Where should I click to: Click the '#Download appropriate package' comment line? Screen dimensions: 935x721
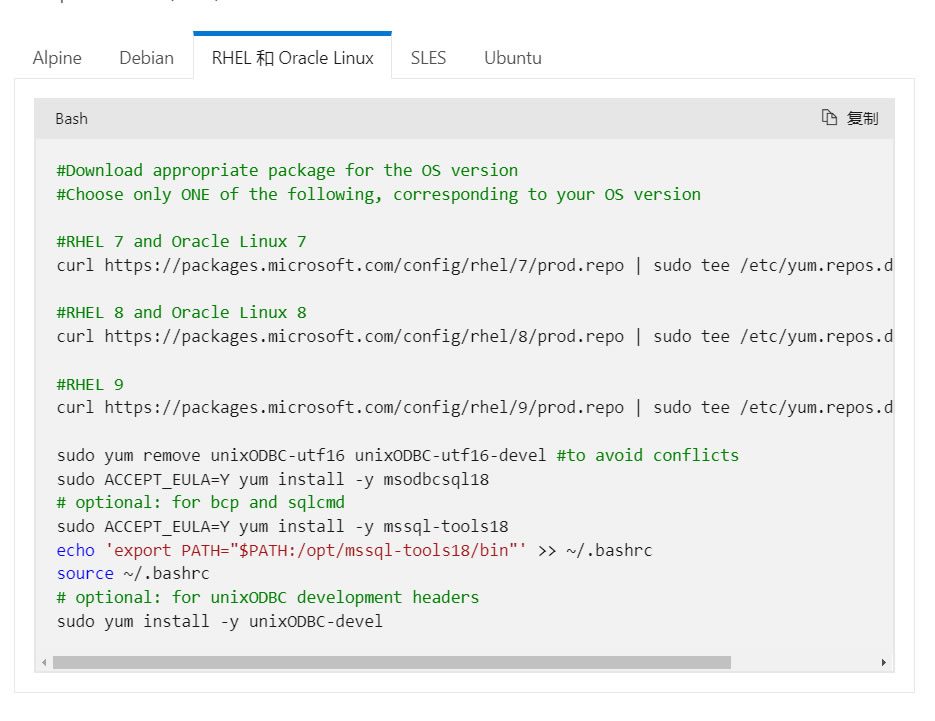(x=287, y=171)
